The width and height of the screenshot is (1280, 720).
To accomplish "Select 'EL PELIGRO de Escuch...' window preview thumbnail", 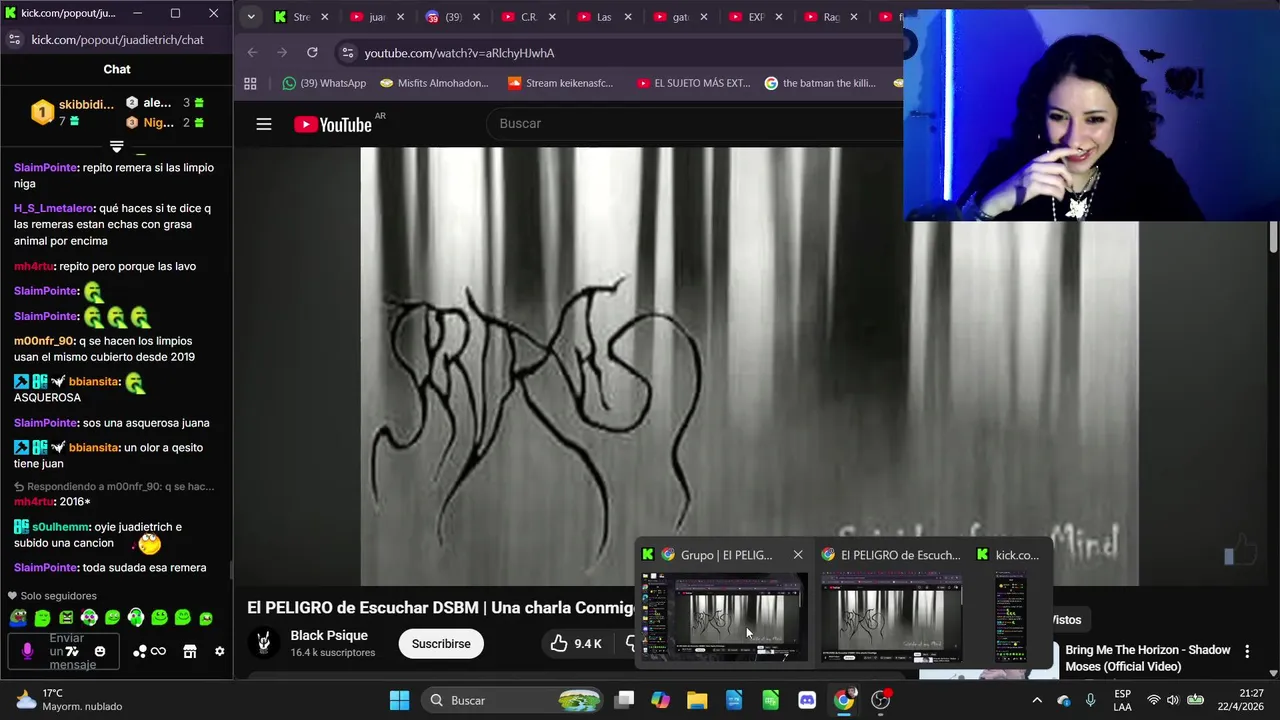I will point(891,617).
